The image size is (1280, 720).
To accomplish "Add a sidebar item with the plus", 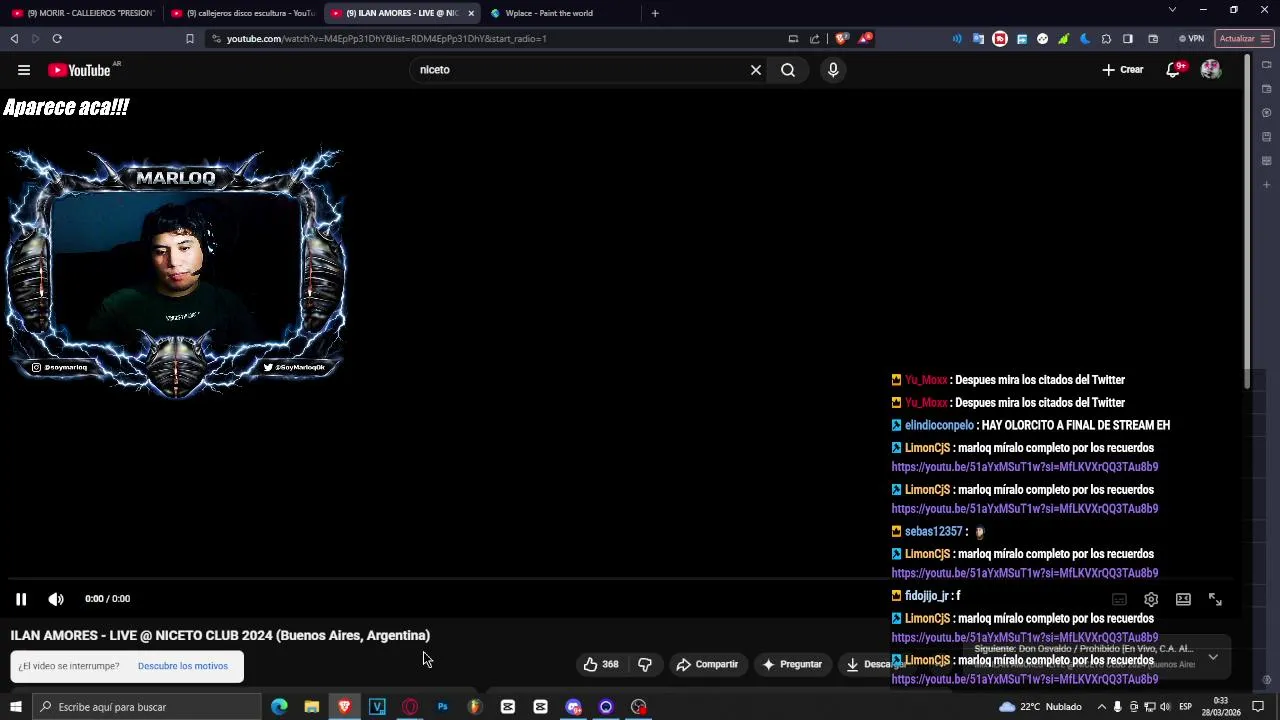I will pyautogui.click(x=1266, y=185).
